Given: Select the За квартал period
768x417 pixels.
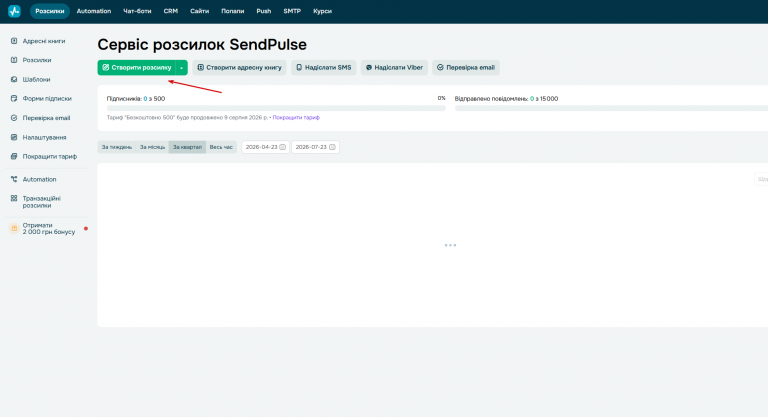Looking at the screenshot, I should (187, 147).
